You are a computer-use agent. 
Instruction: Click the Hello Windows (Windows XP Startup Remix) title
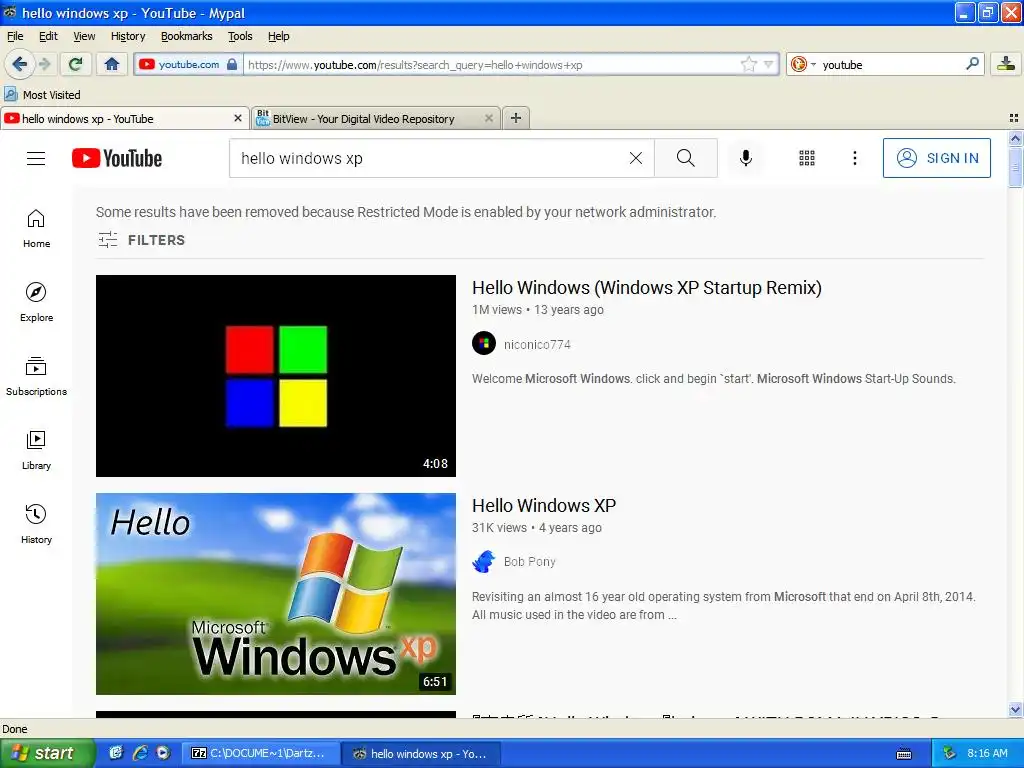[x=647, y=287]
